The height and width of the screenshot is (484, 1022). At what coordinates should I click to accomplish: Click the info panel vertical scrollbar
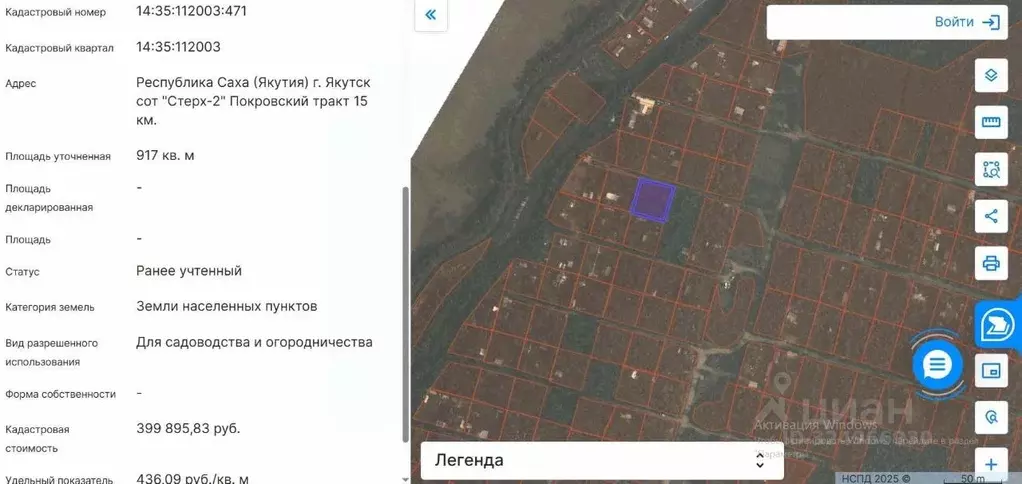(407, 314)
